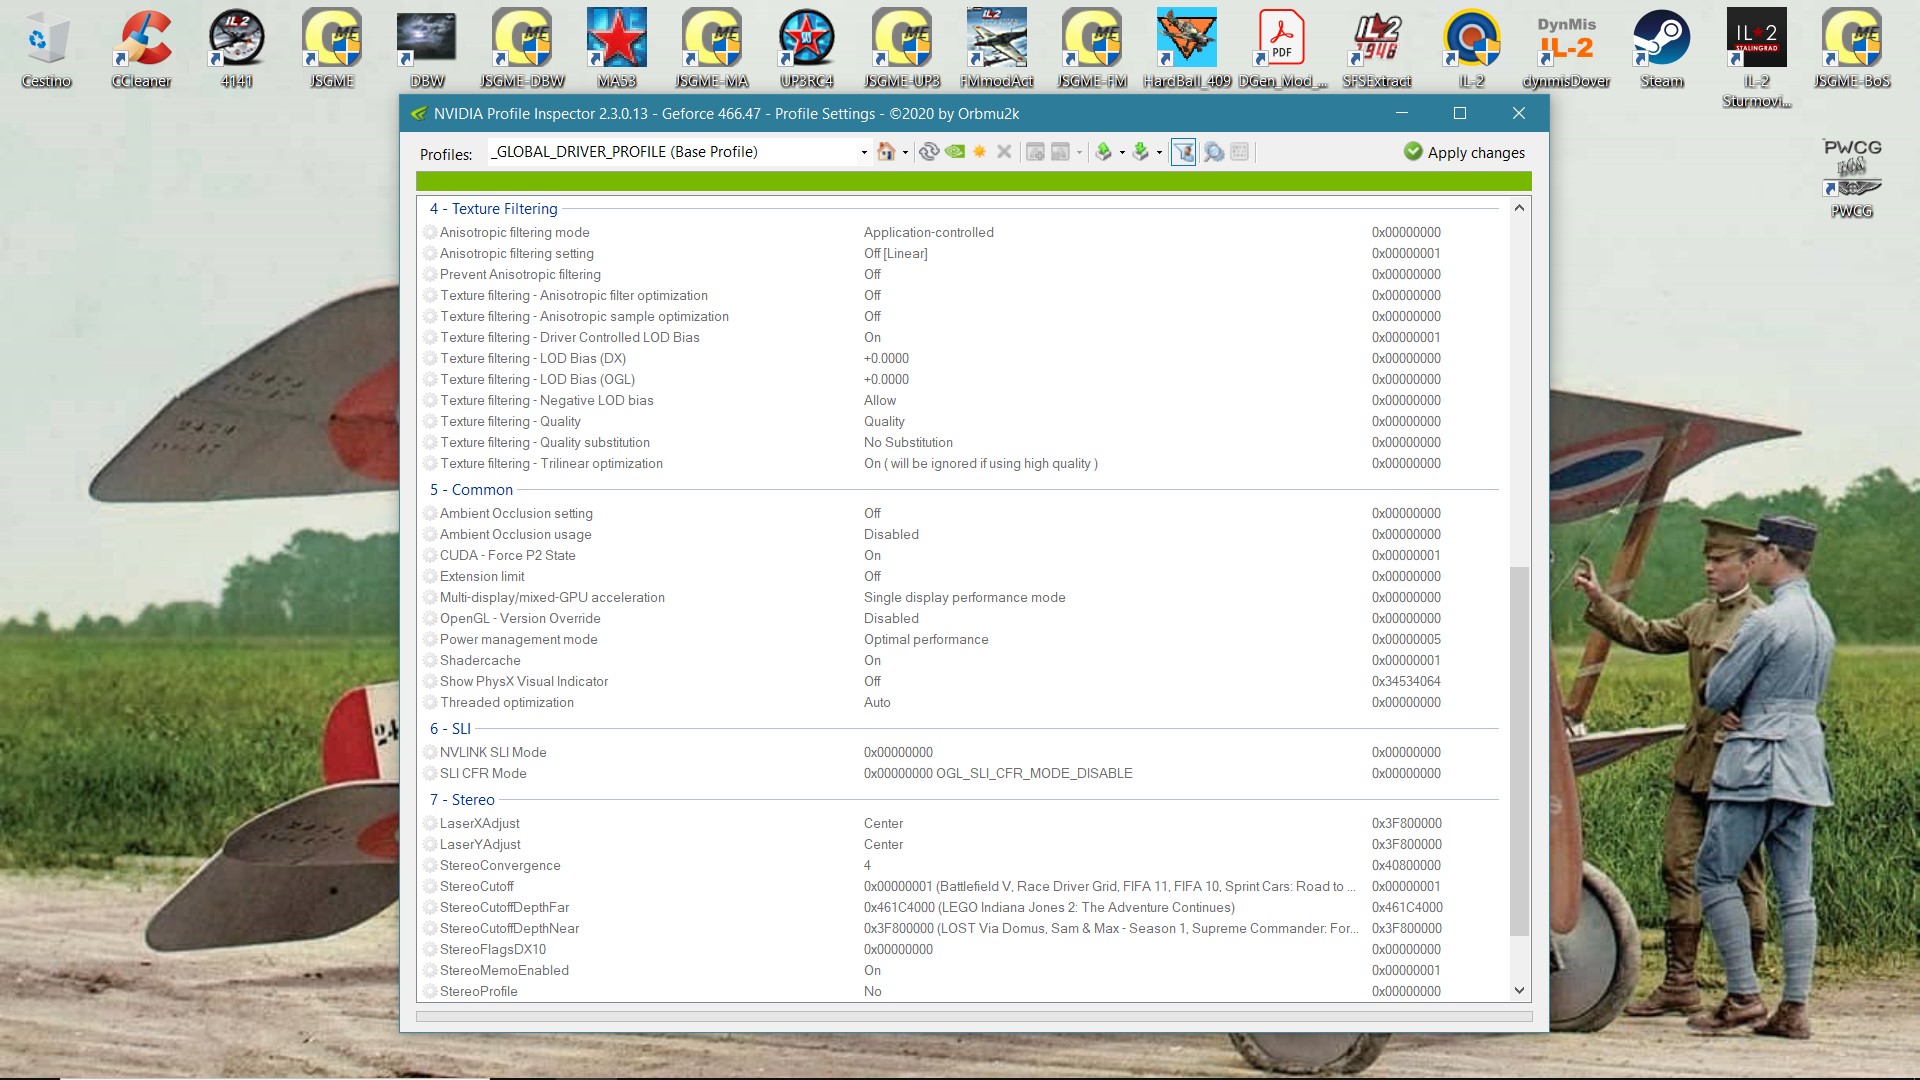Click the scrollbar down arrow in settings list
The height and width of the screenshot is (1080, 1920).
(x=1519, y=991)
